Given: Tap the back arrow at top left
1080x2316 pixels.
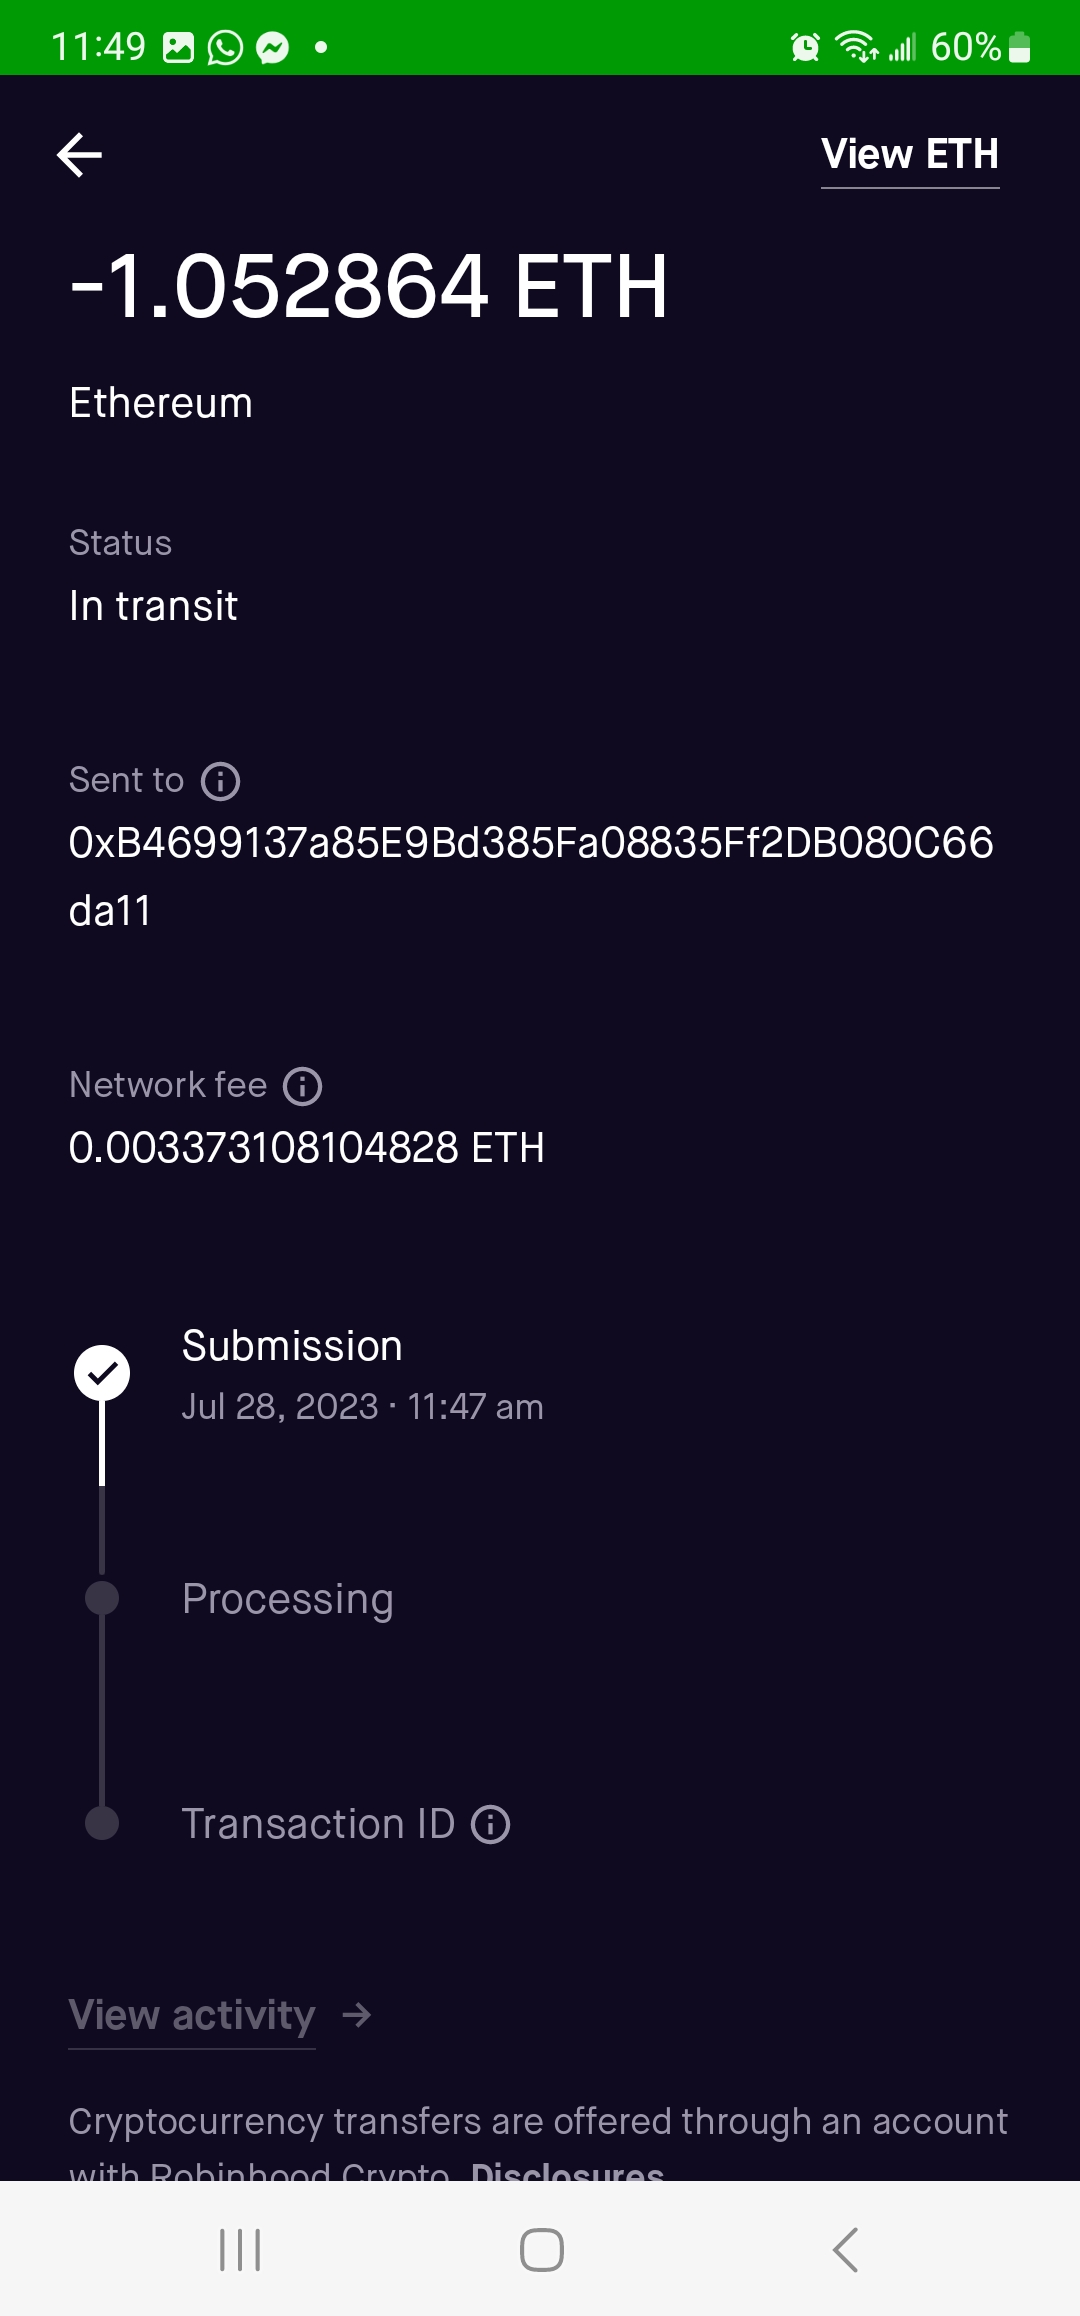Looking at the screenshot, I should pyautogui.click(x=80, y=155).
